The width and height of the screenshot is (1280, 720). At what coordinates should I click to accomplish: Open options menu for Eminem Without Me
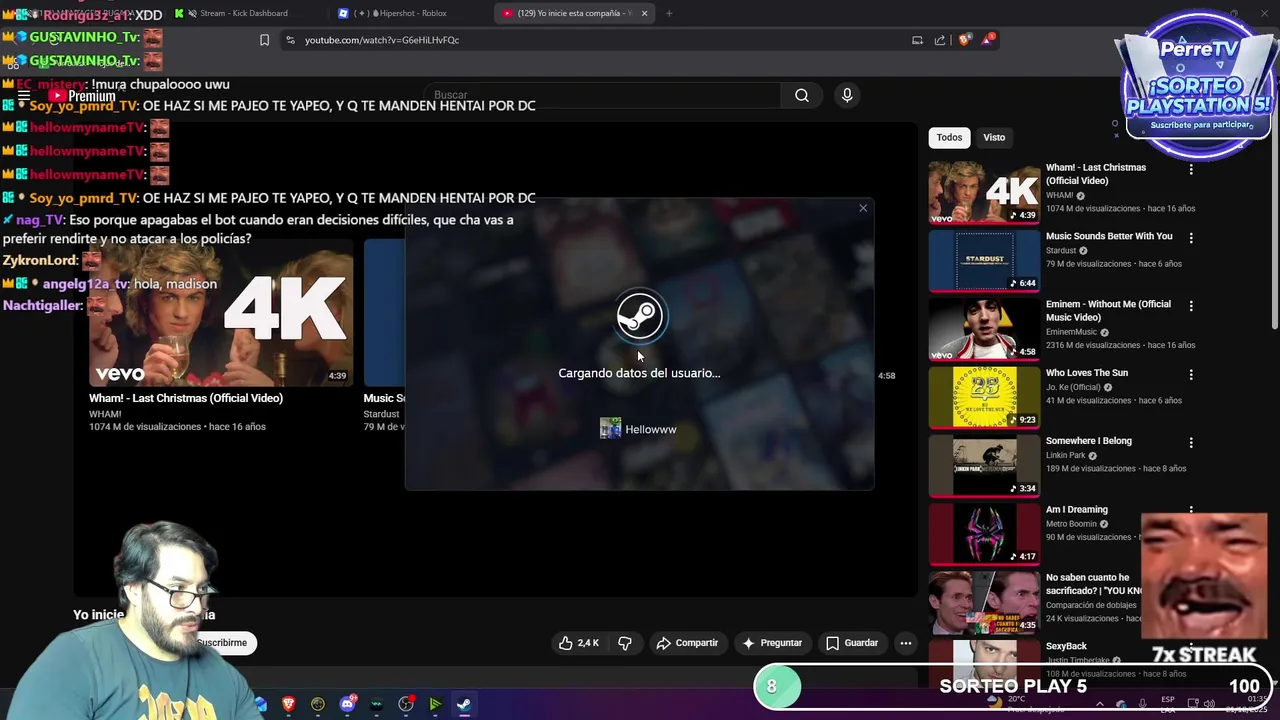pos(1191,306)
